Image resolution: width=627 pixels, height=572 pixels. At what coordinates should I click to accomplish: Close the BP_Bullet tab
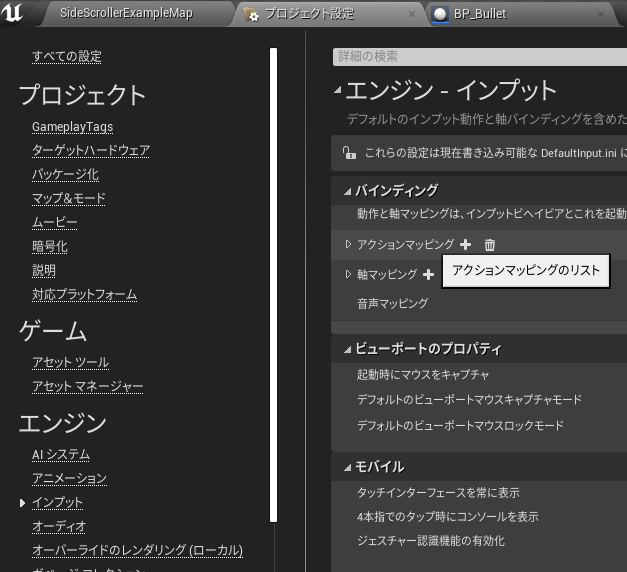[601, 14]
